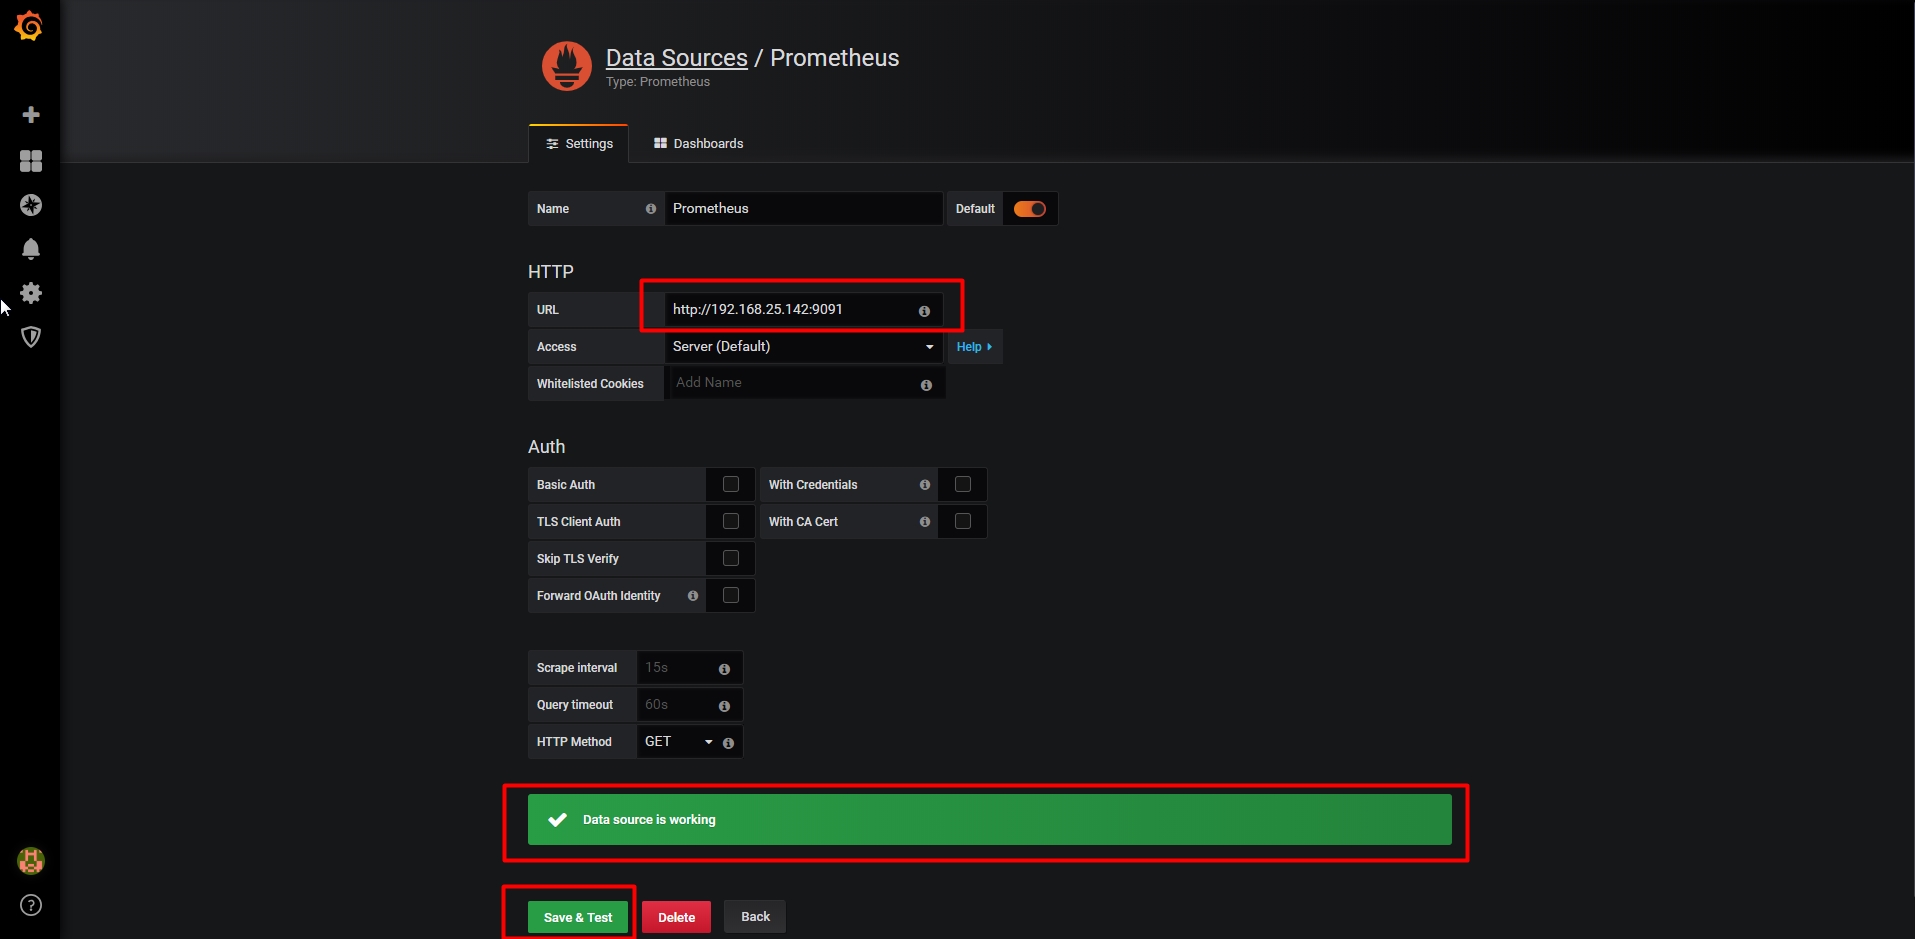This screenshot has width=1915, height=939.
Task: Switch to the Settings tab
Action: pyautogui.click(x=579, y=144)
